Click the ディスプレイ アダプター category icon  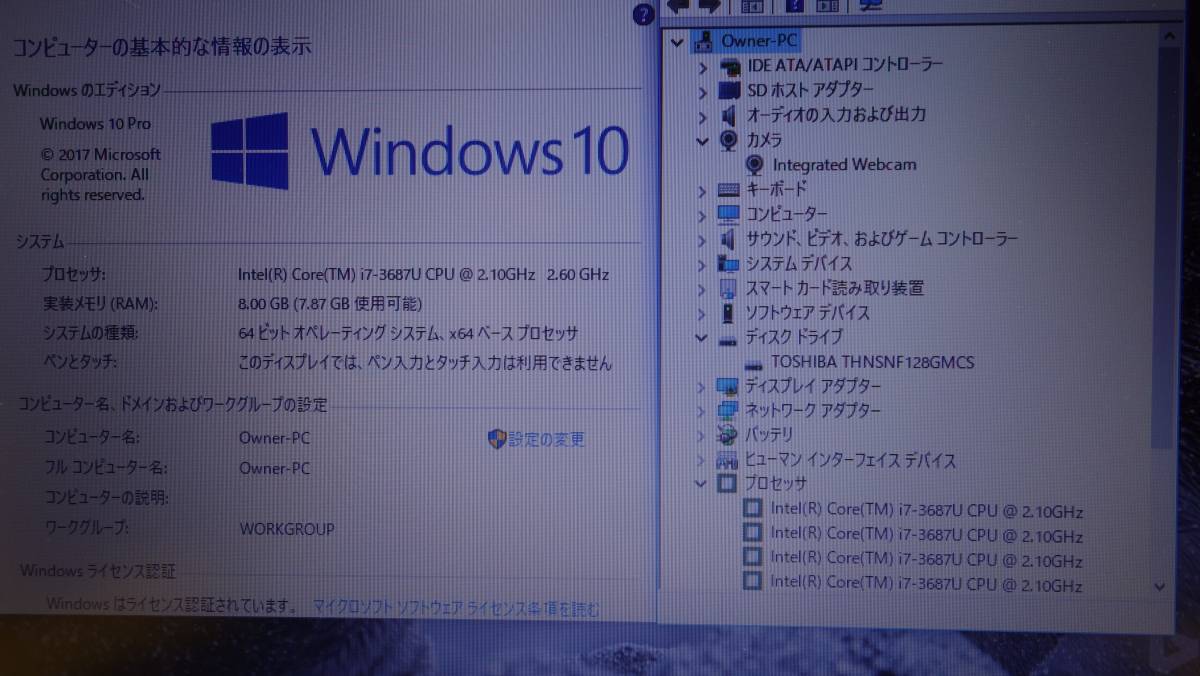coord(729,386)
